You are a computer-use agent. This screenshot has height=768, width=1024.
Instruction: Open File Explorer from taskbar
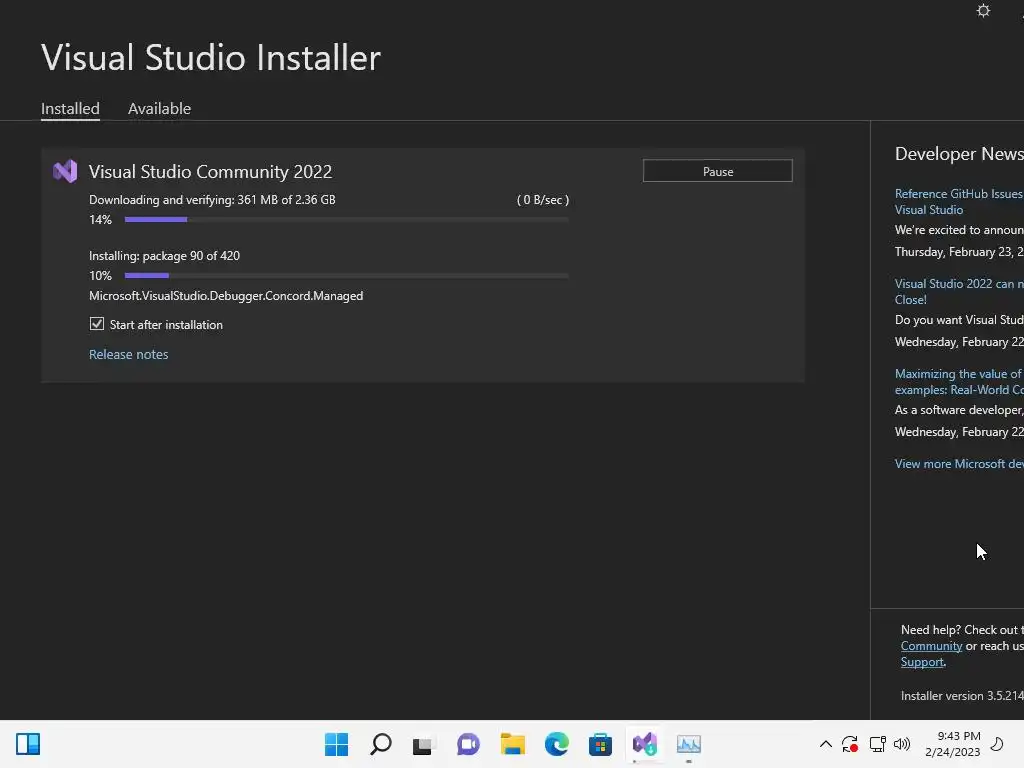pyautogui.click(x=513, y=744)
